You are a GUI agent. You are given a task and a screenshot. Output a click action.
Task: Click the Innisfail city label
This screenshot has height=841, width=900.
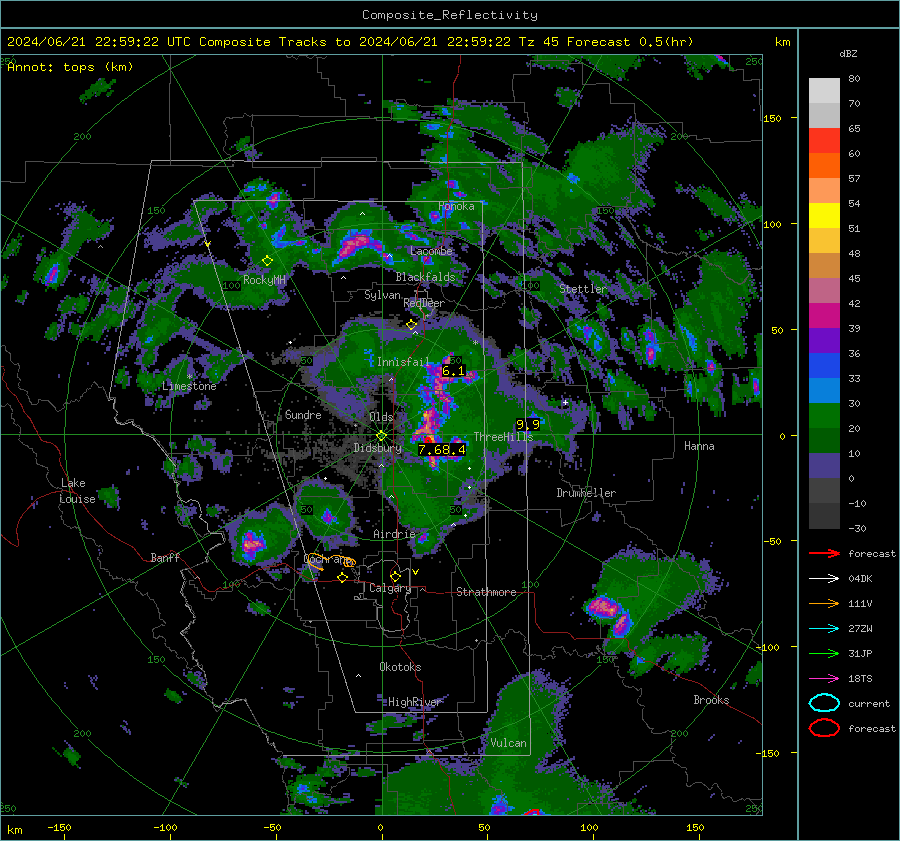click(x=403, y=362)
